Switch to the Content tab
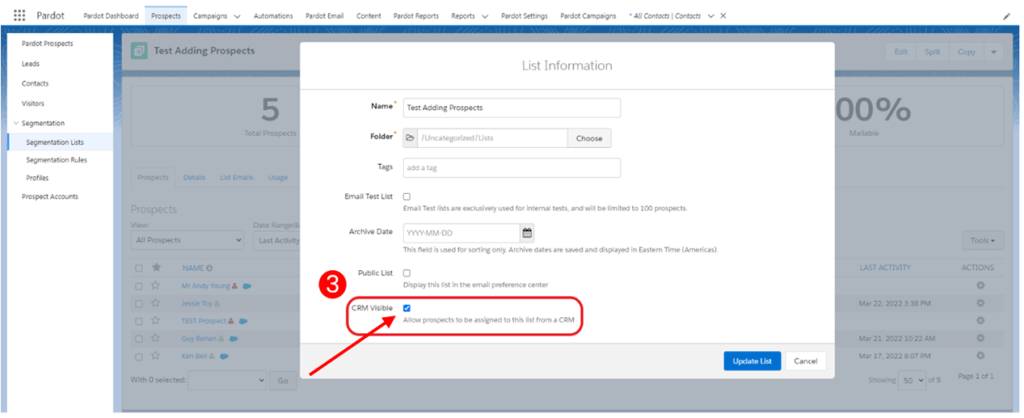1024x418 pixels. point(368,16)
